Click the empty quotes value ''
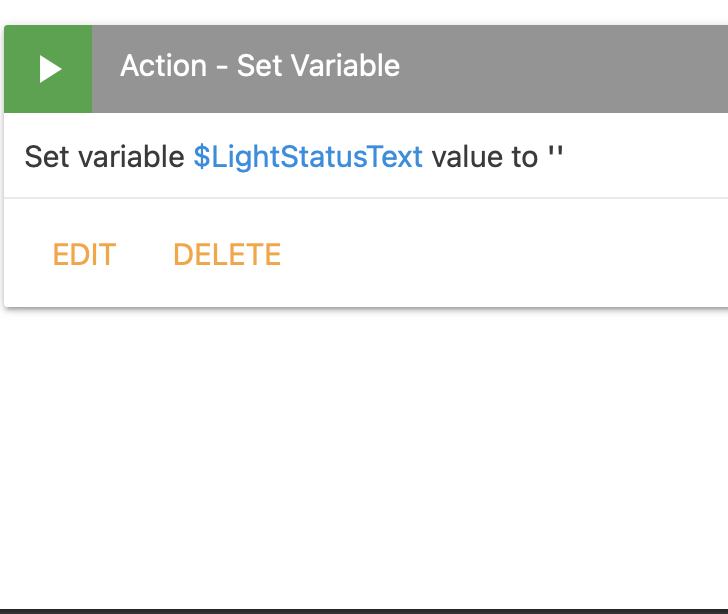Viewport: 728px width, 614px height. [556, 157]
